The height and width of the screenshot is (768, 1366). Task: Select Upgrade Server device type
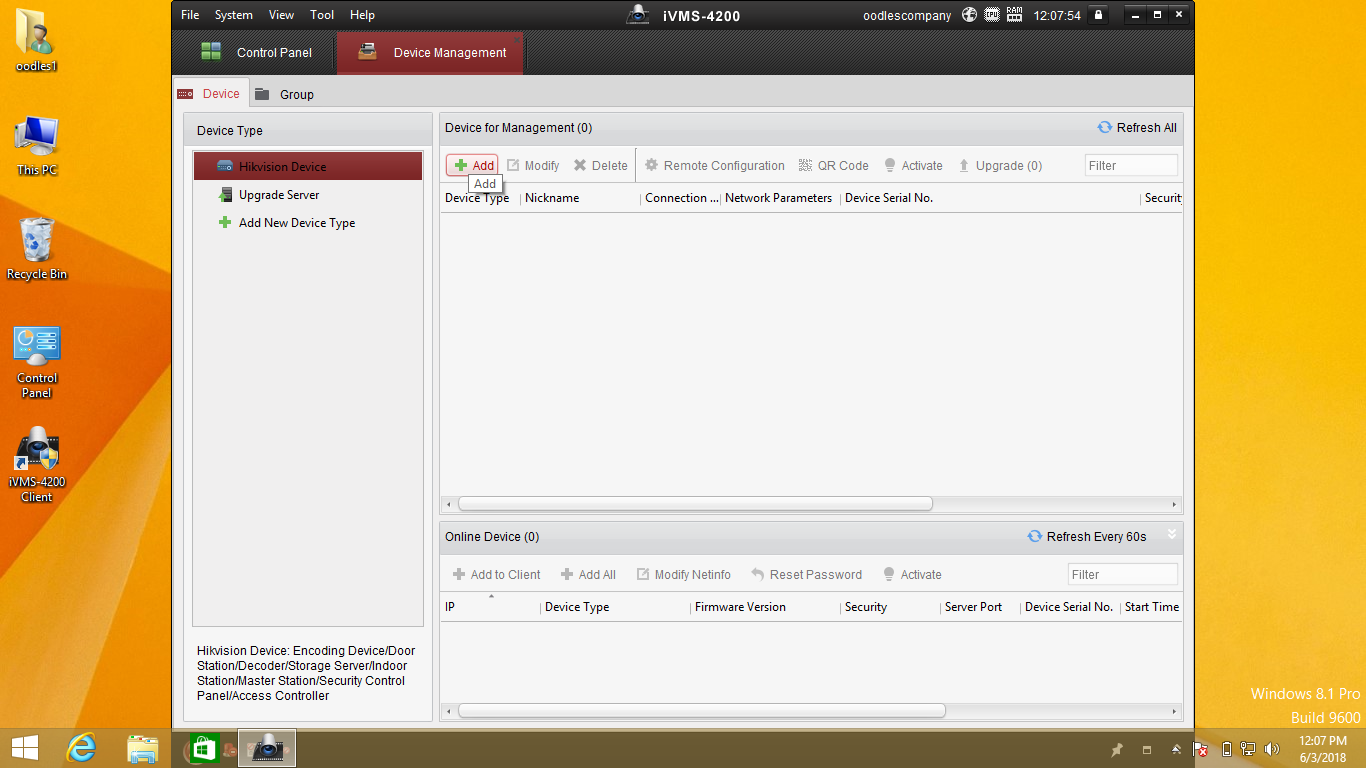coord(308,195)
